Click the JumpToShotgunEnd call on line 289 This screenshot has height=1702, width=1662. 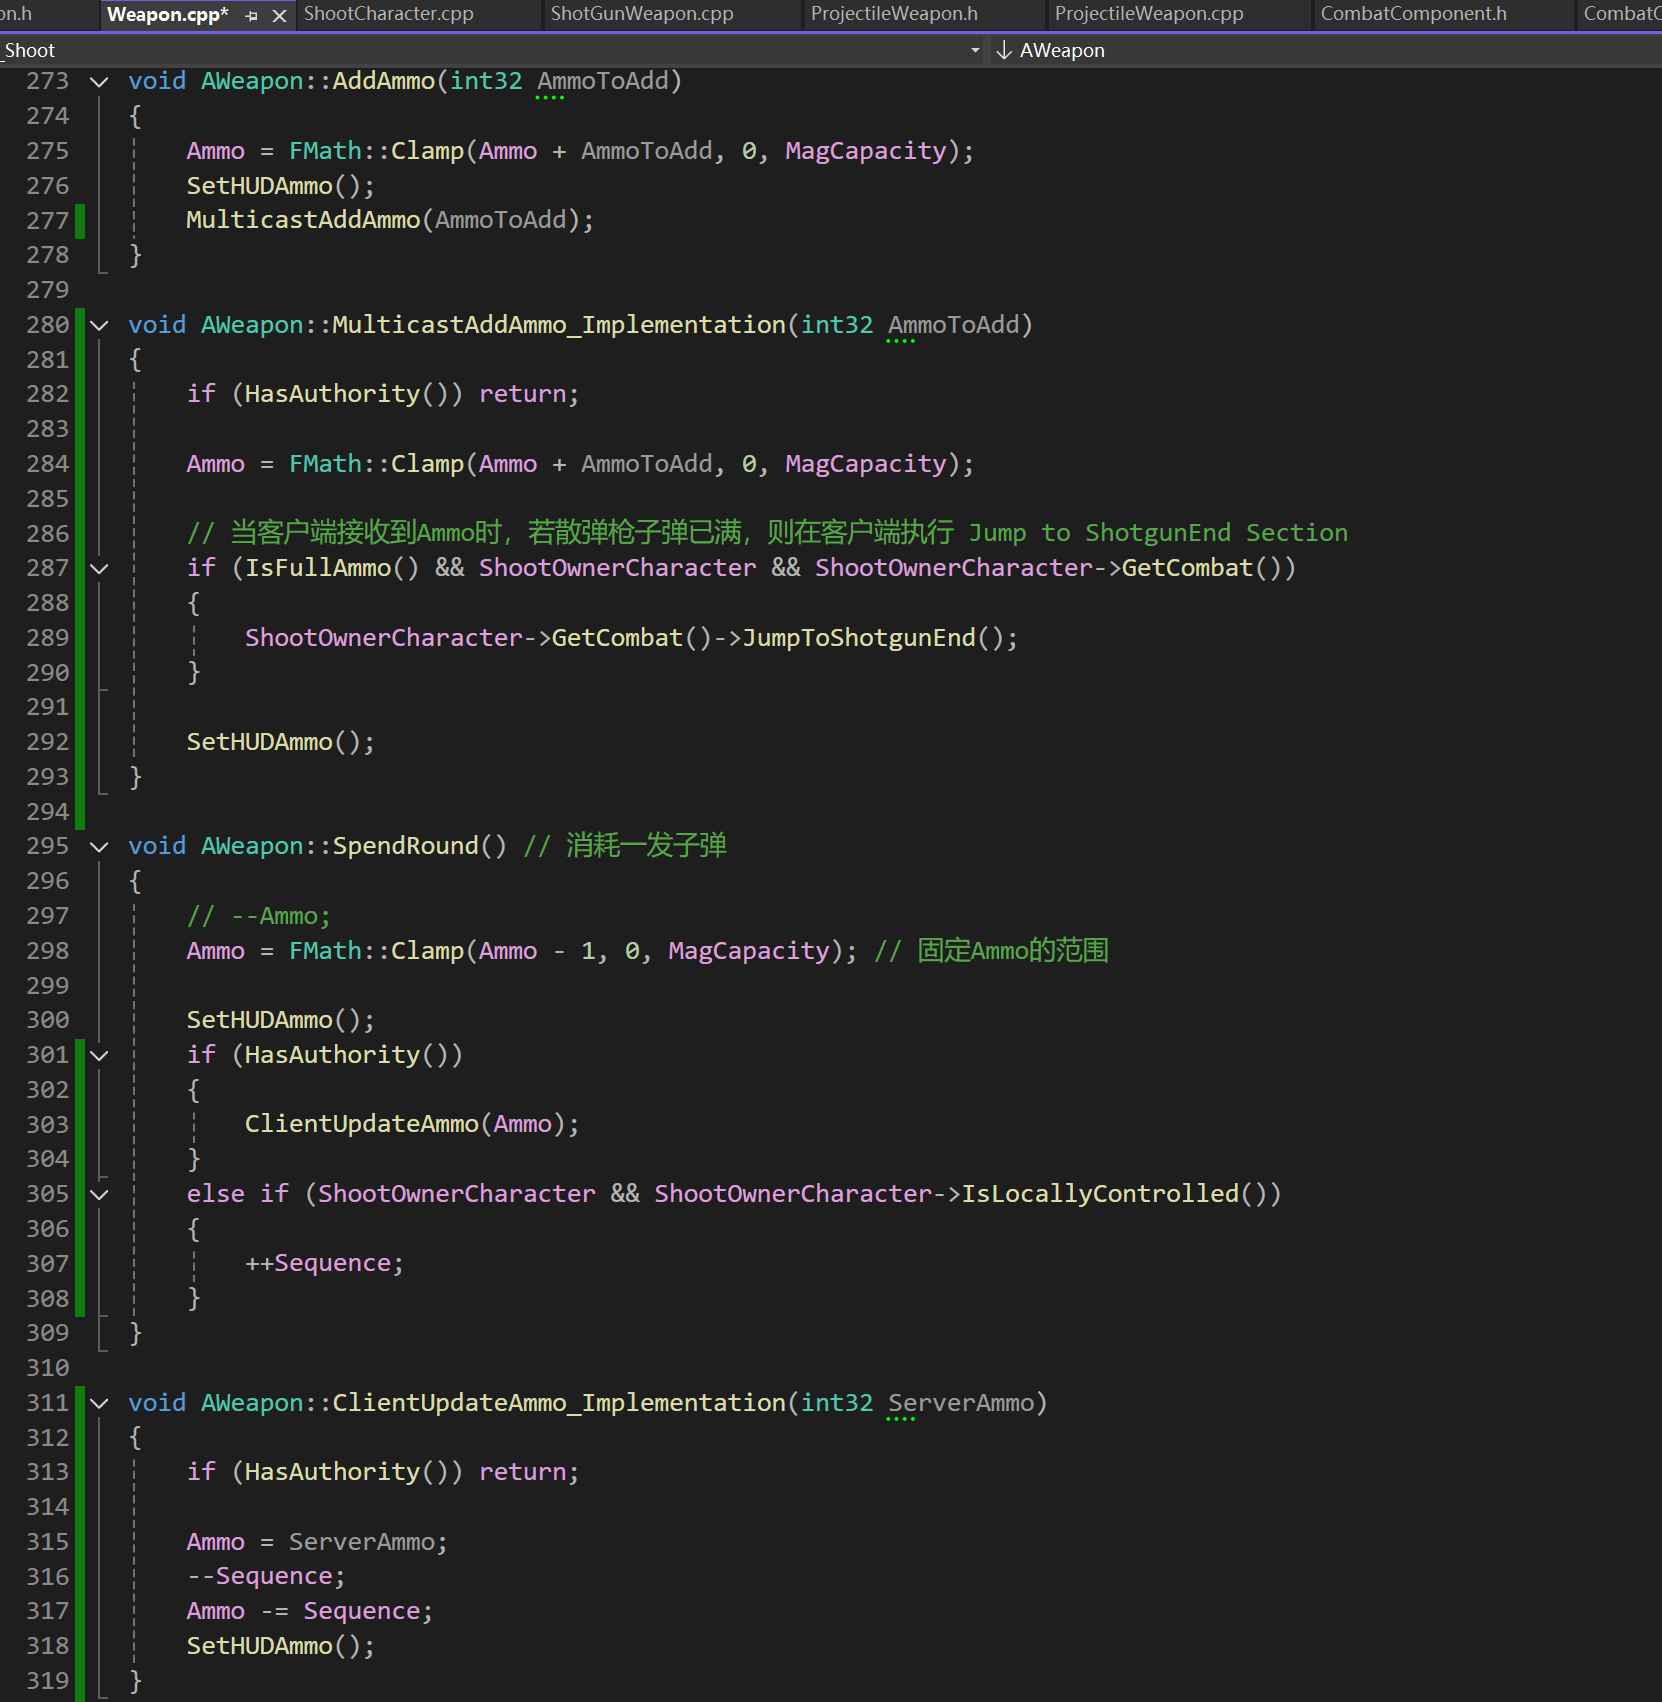[x=858, y=638]
